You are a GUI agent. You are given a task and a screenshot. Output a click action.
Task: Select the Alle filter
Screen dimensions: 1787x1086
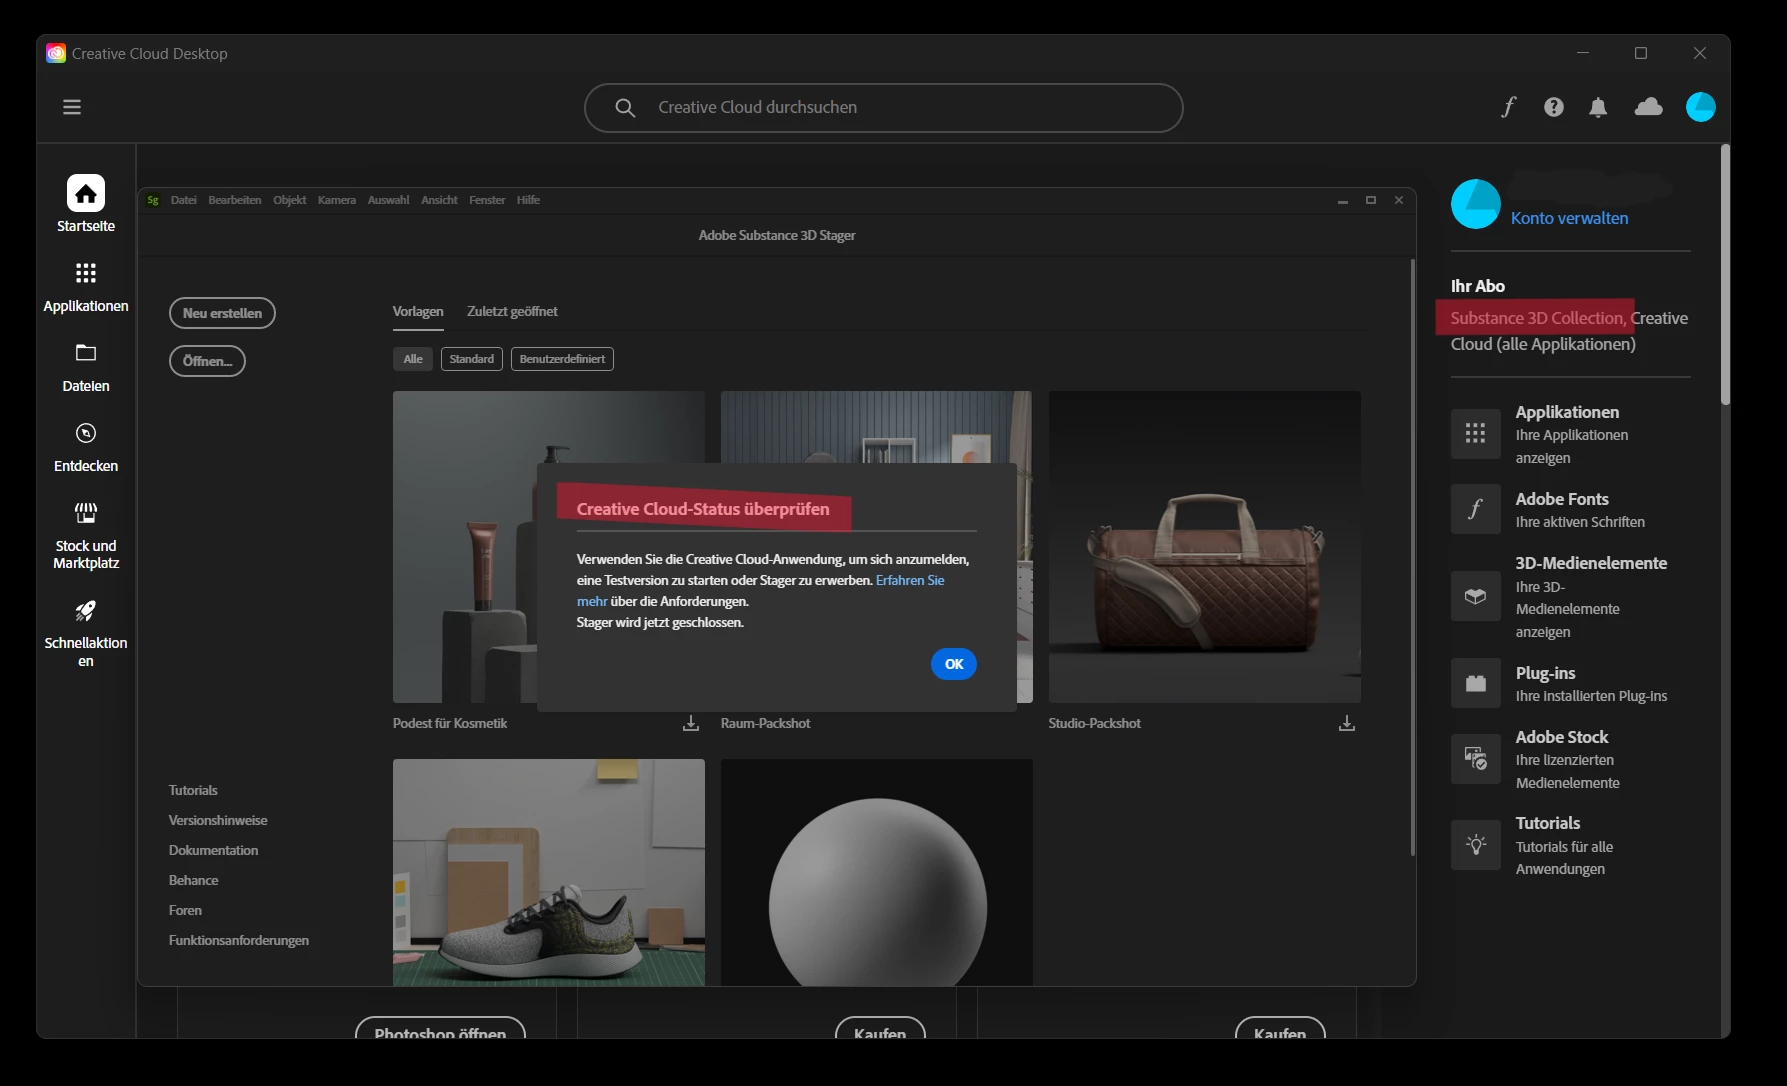(413, 359)
